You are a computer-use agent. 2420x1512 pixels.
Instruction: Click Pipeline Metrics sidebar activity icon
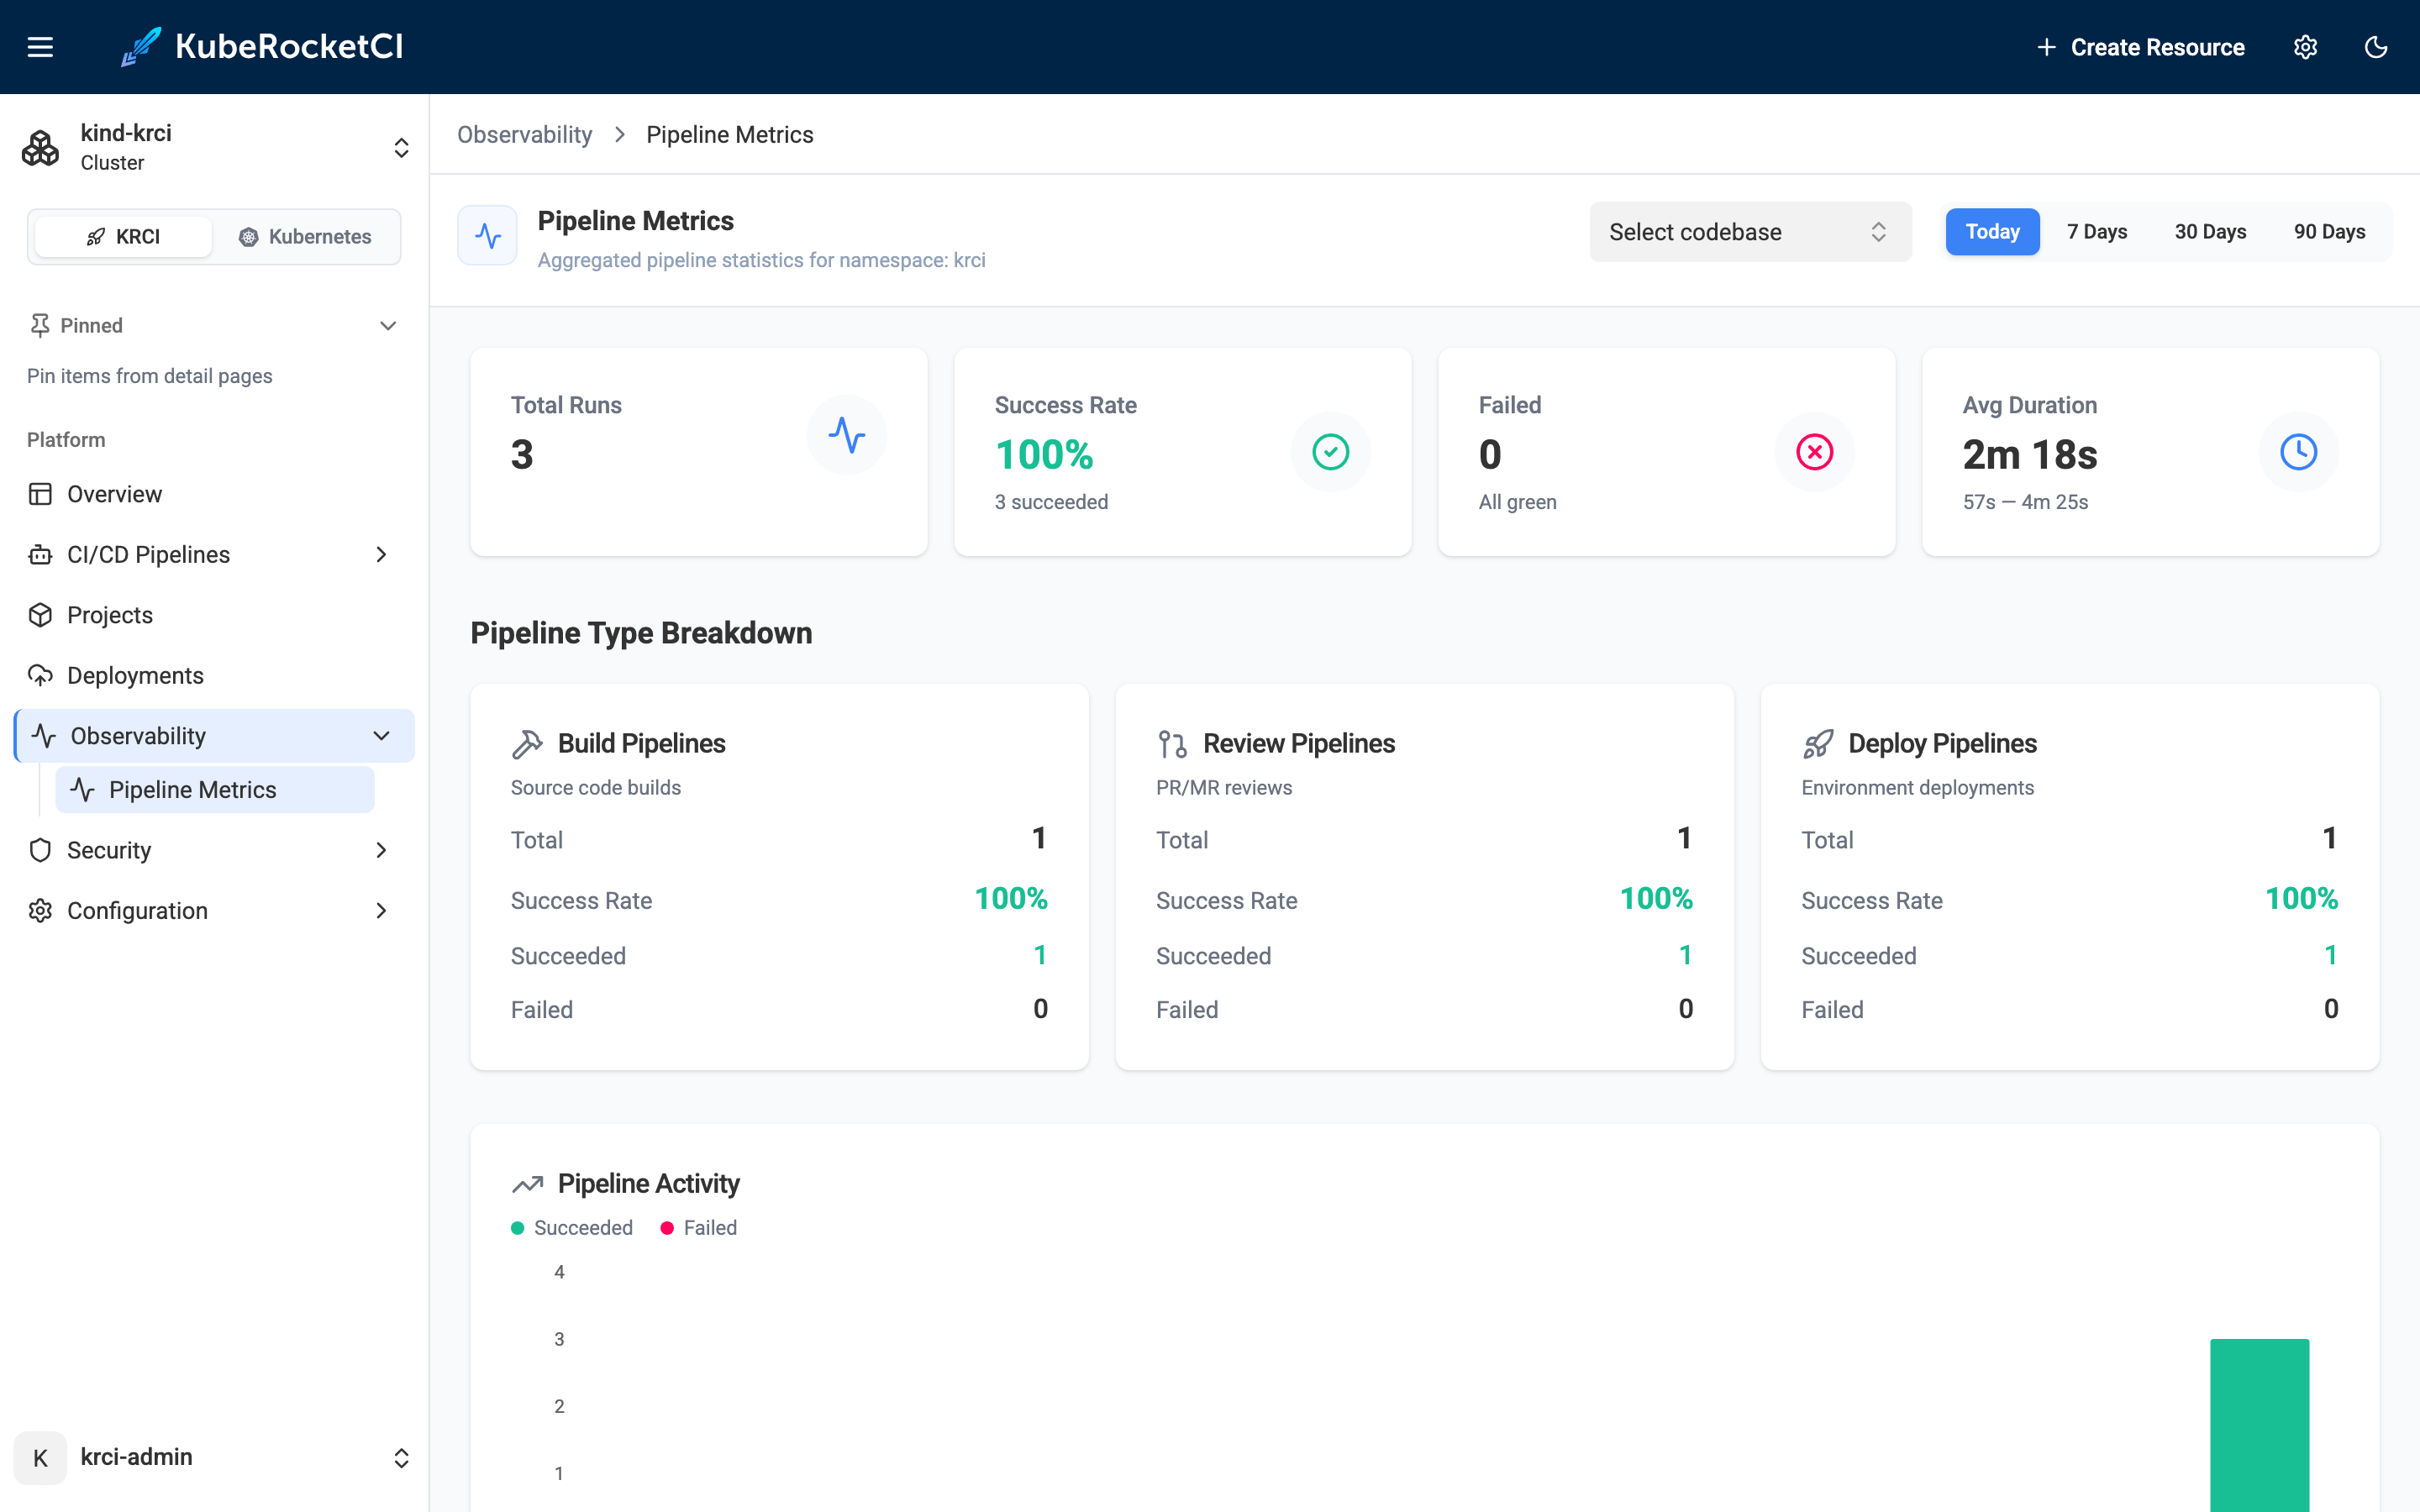pos(83,790)
